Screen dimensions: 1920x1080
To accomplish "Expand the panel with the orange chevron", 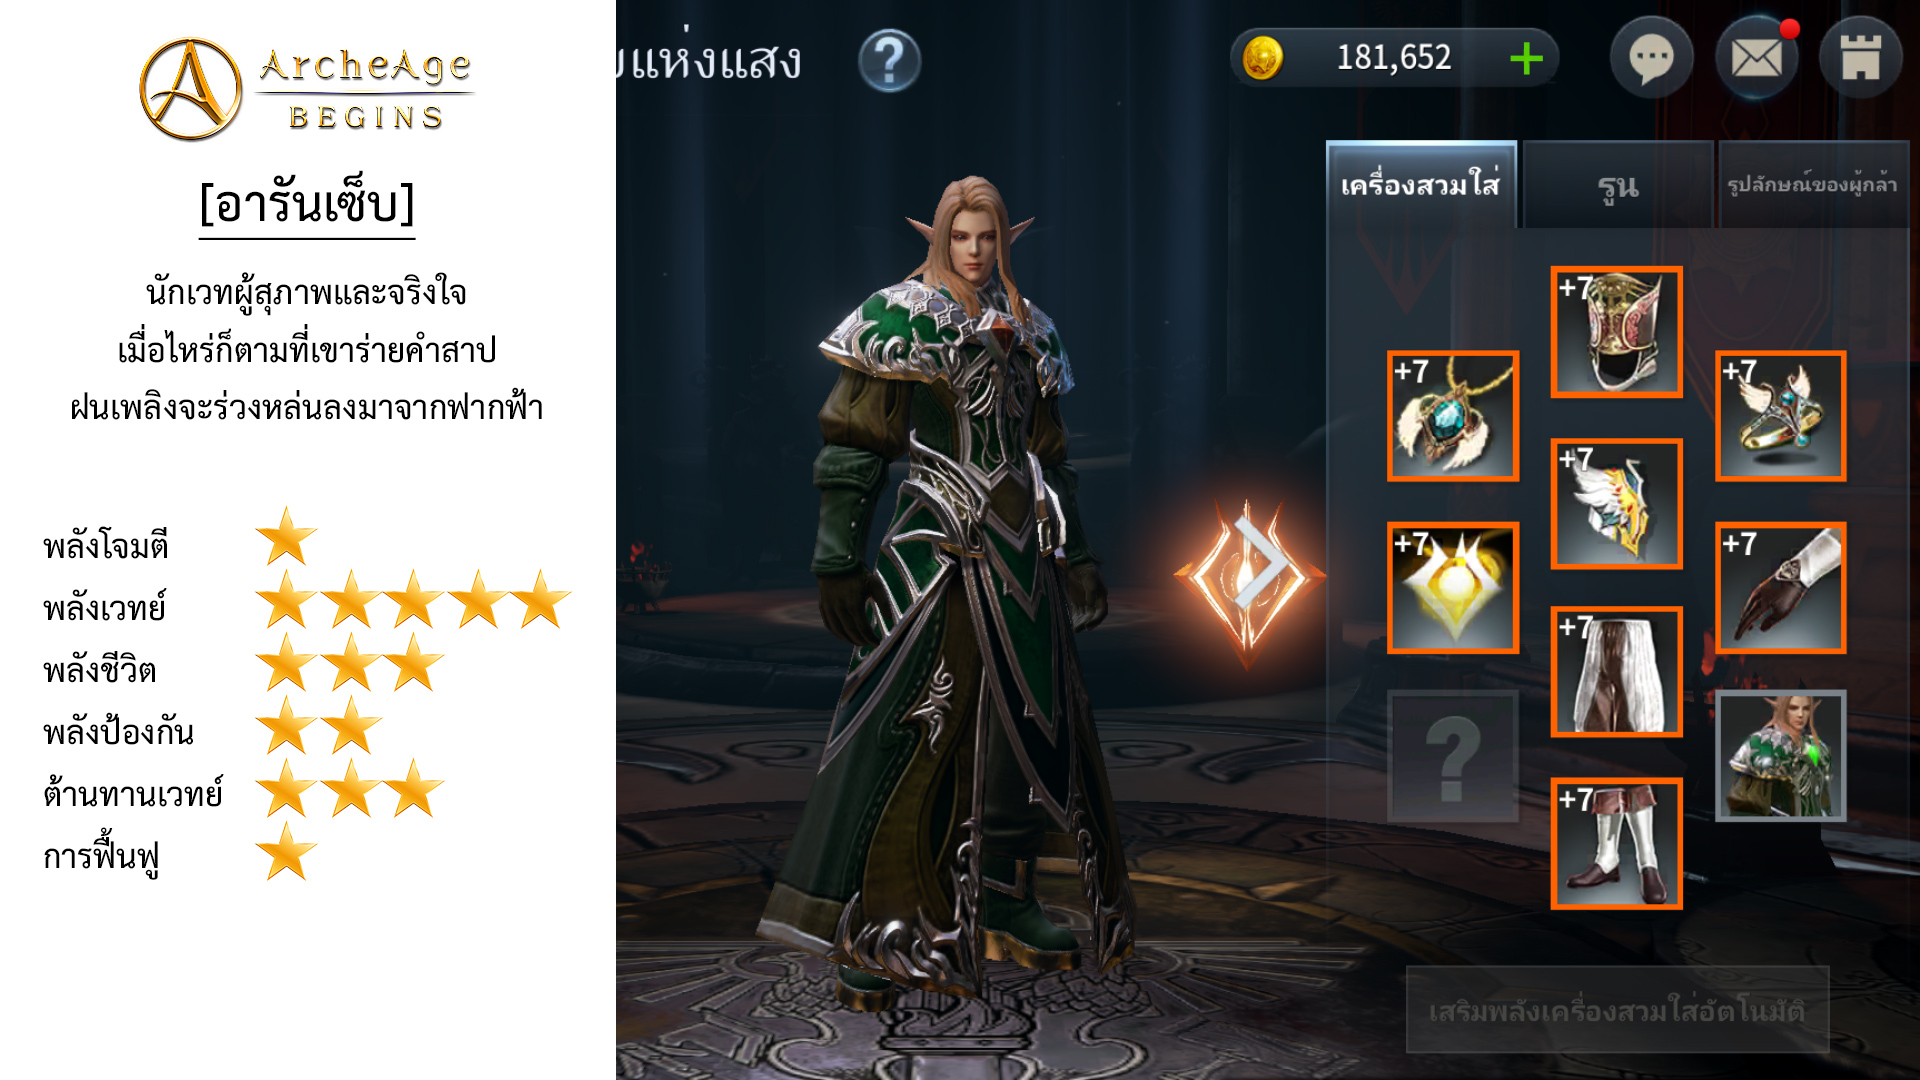I will [x=1250, y=580].
